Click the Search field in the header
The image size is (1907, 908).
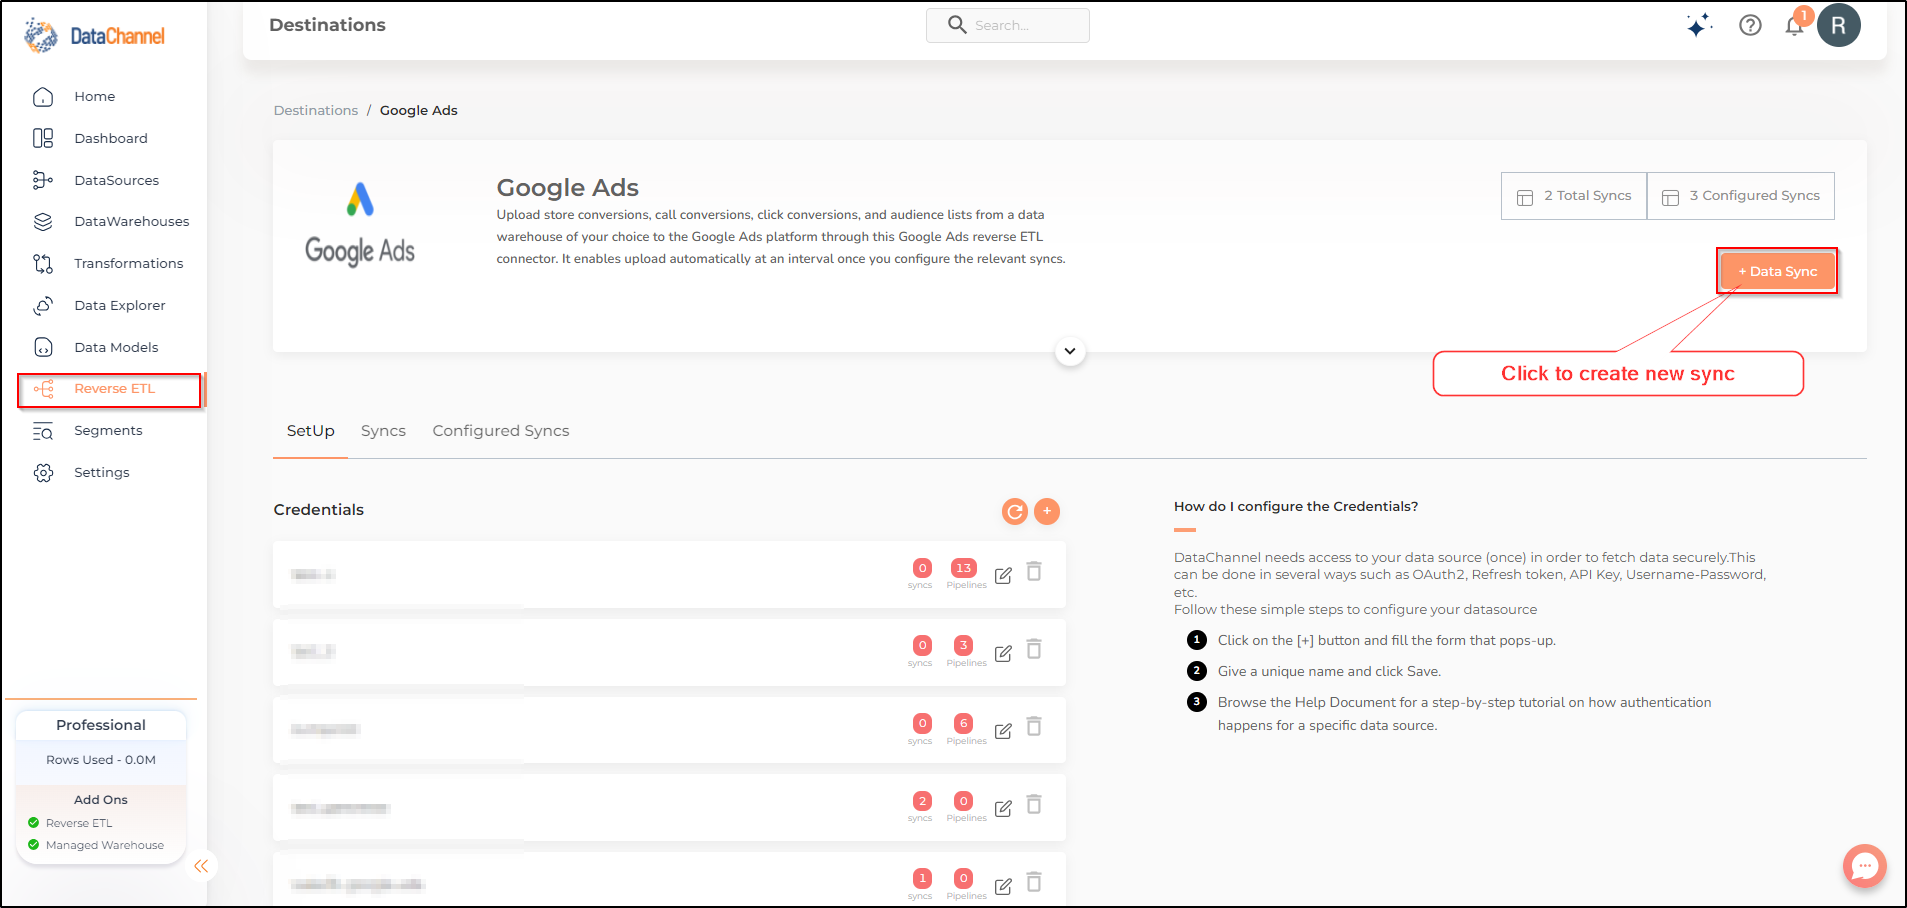pos(1008,25)
